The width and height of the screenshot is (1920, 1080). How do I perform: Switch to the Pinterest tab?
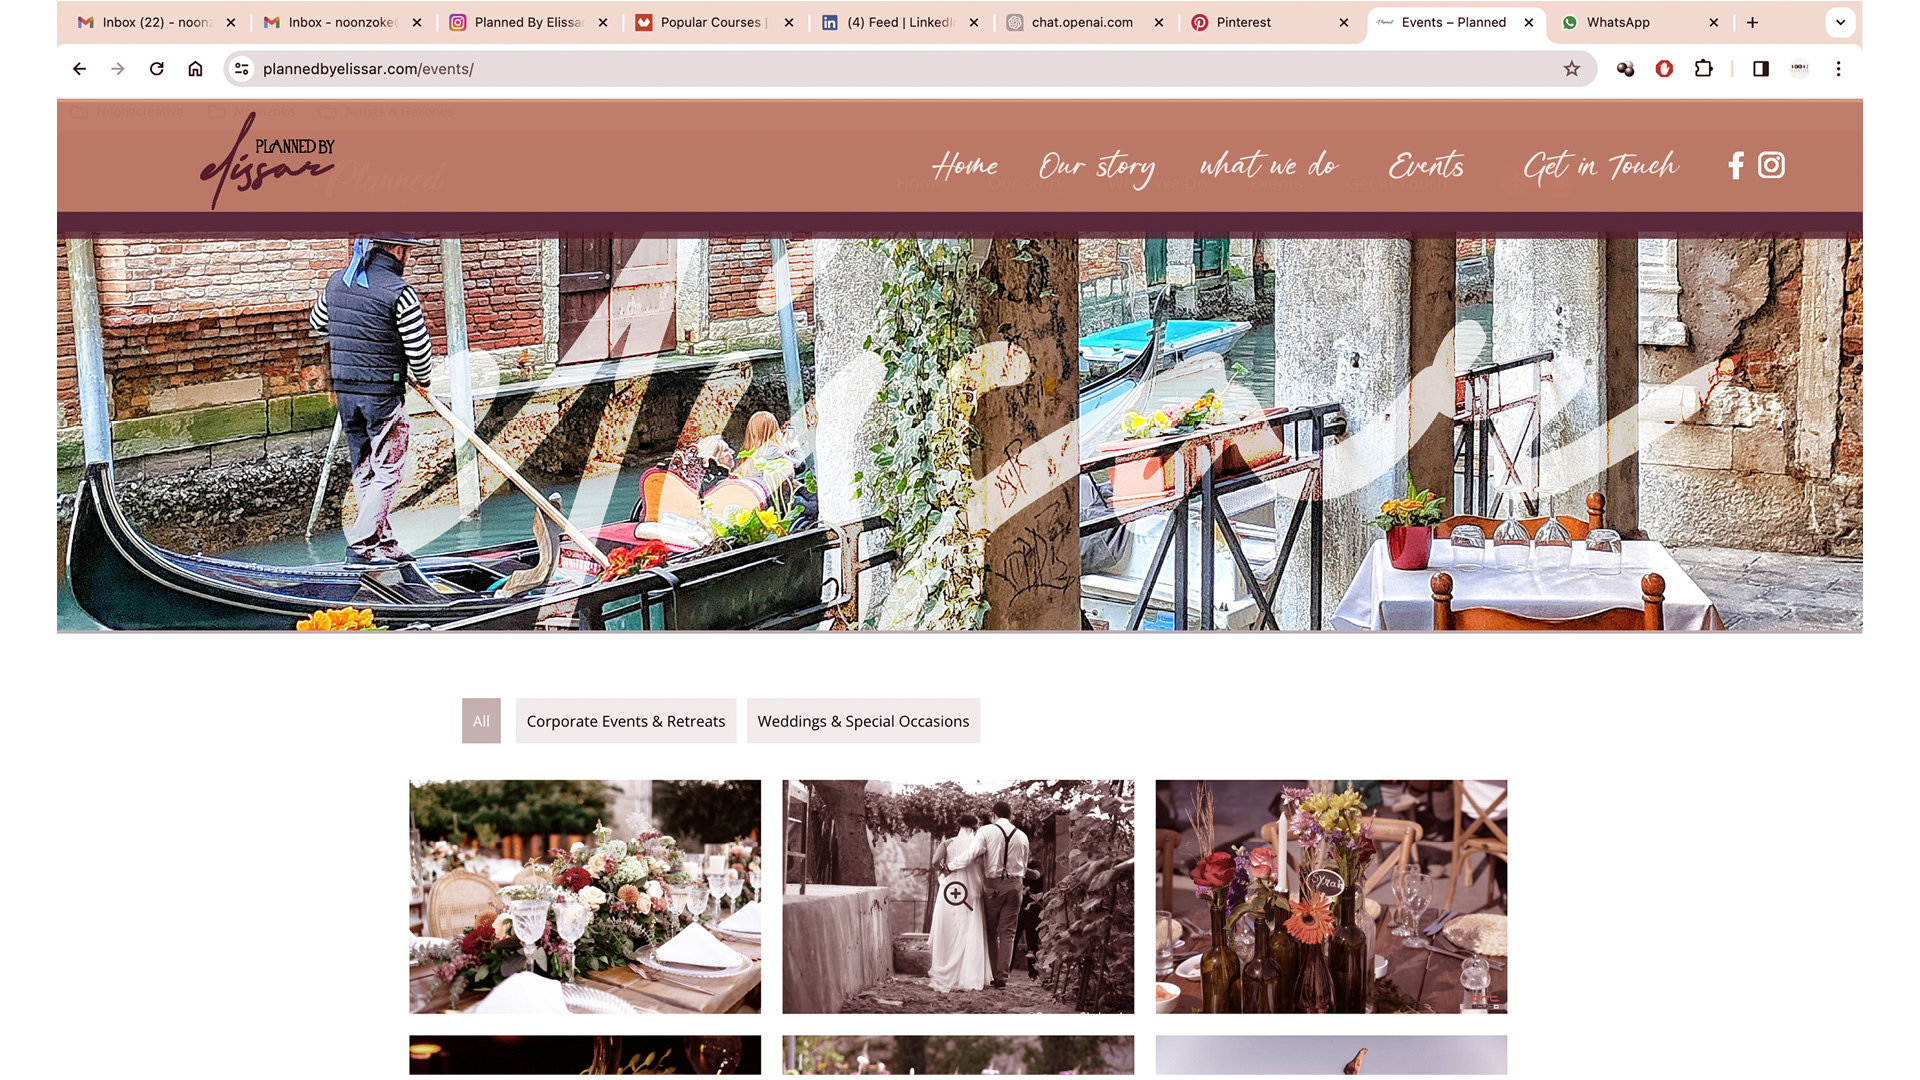point(1243,22)
